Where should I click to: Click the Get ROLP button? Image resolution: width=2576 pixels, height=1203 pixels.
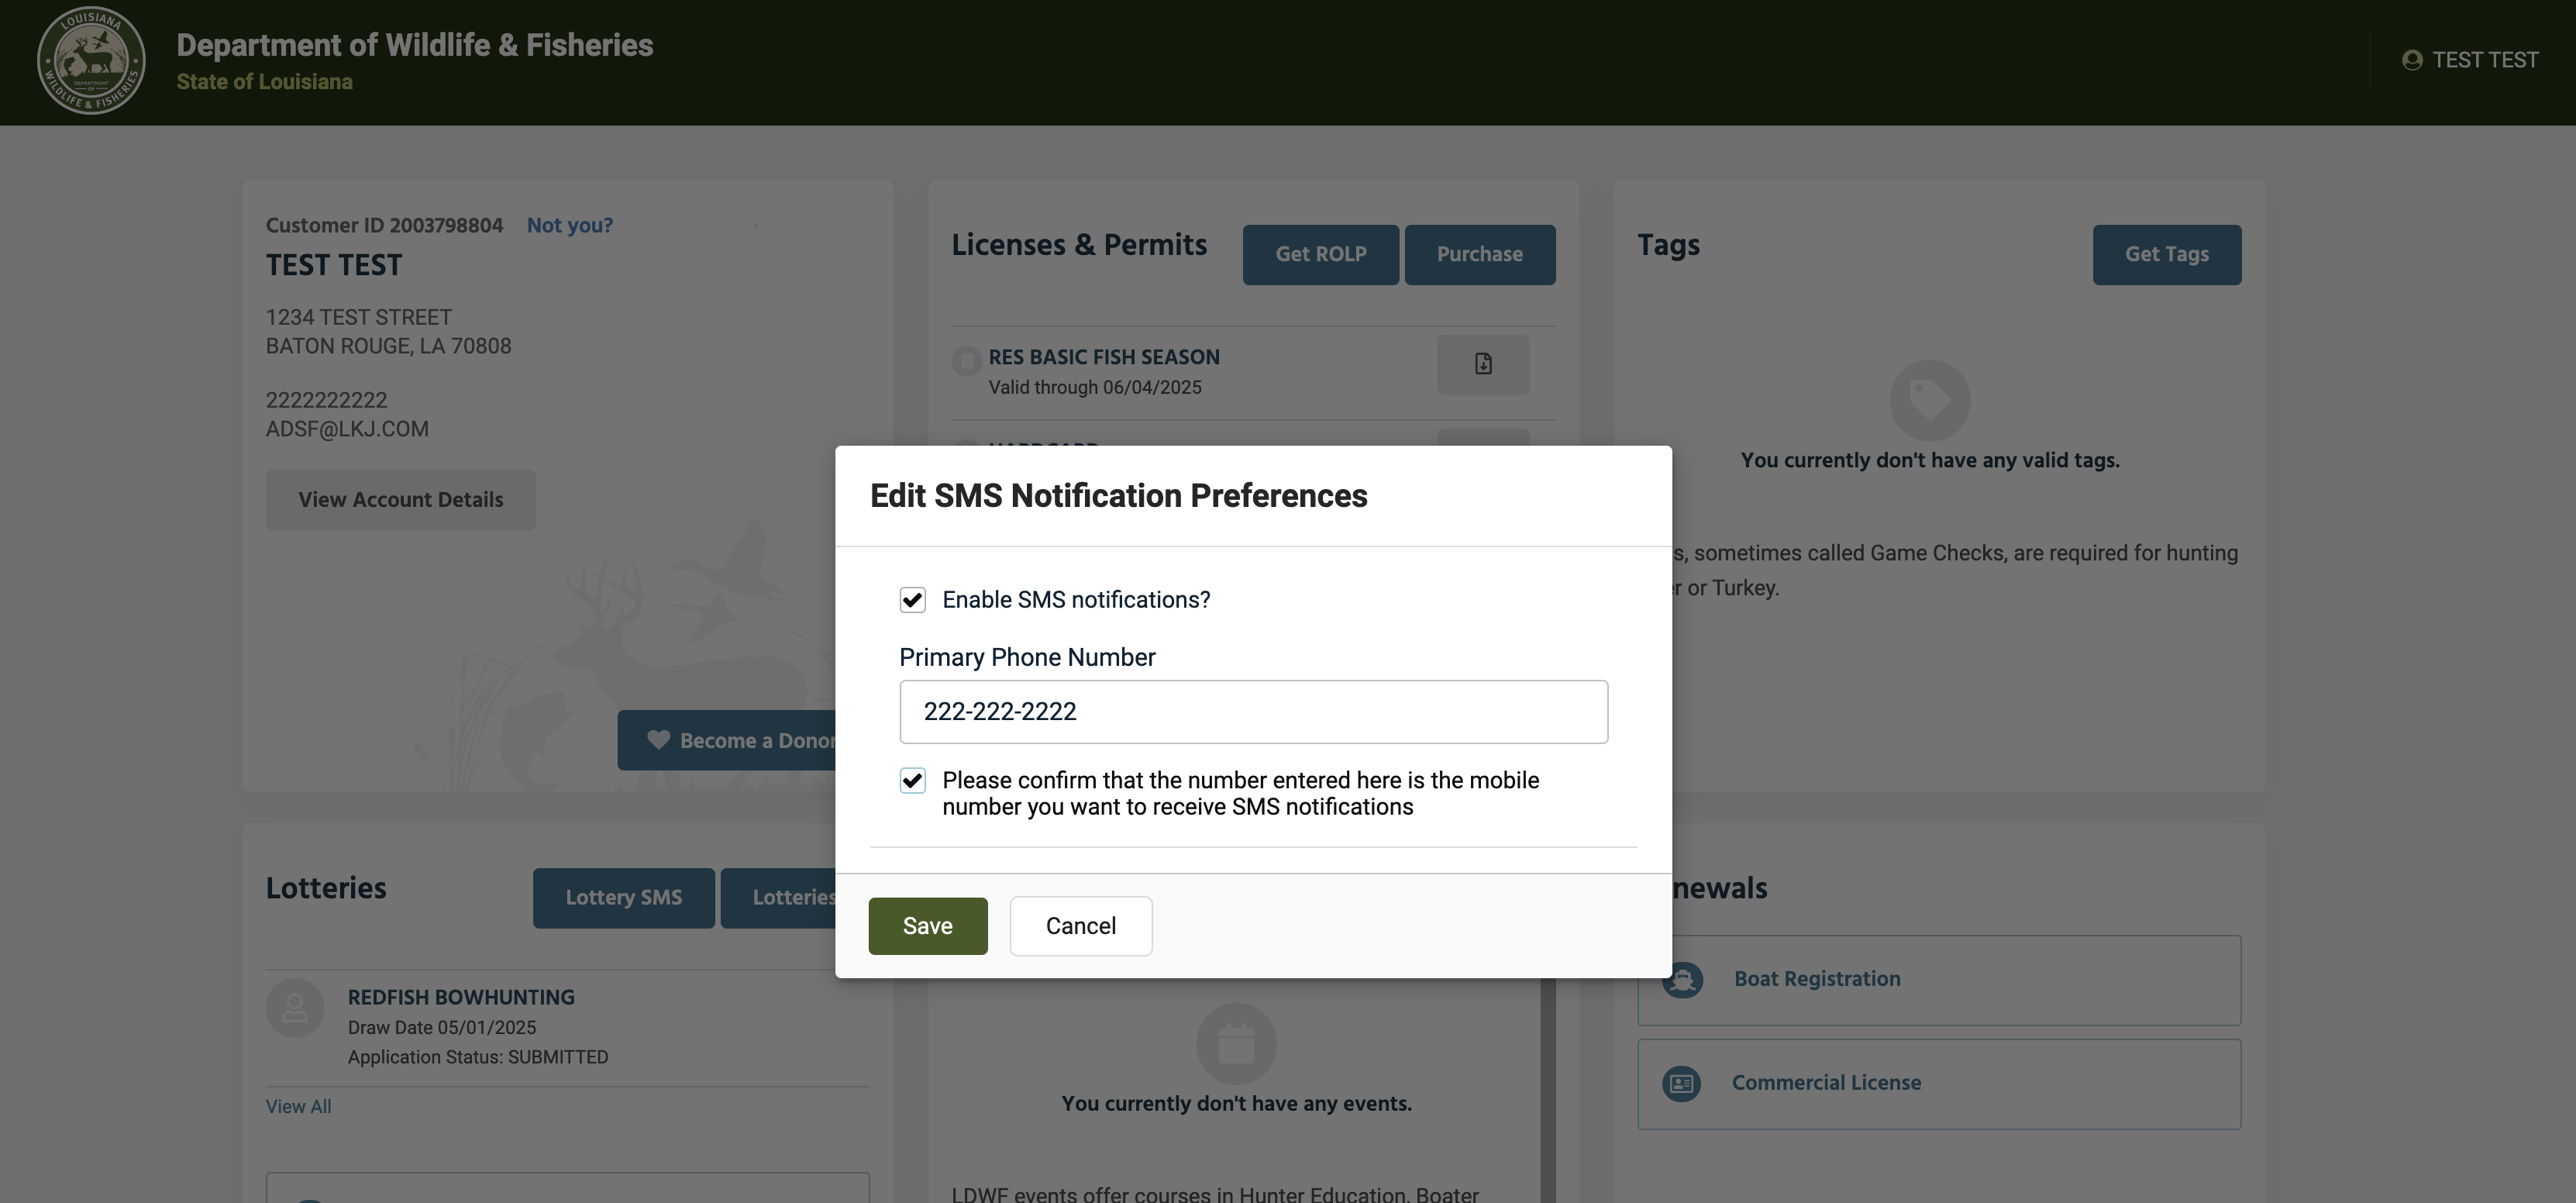click(1320, 255)
